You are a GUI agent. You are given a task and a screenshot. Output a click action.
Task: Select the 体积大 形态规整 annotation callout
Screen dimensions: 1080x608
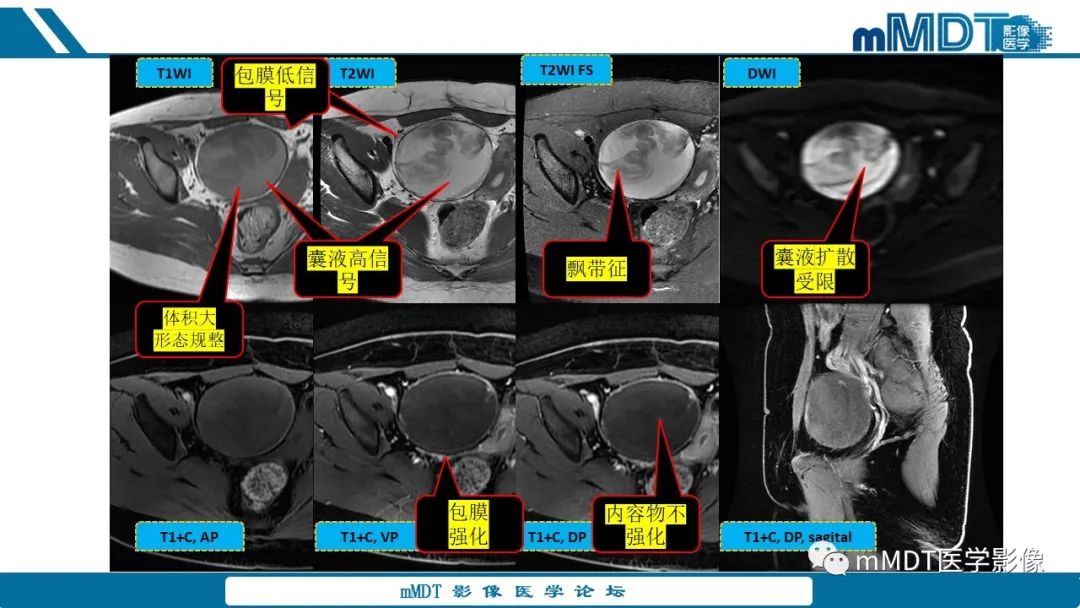pyautogui.click(x=189, y=329)
